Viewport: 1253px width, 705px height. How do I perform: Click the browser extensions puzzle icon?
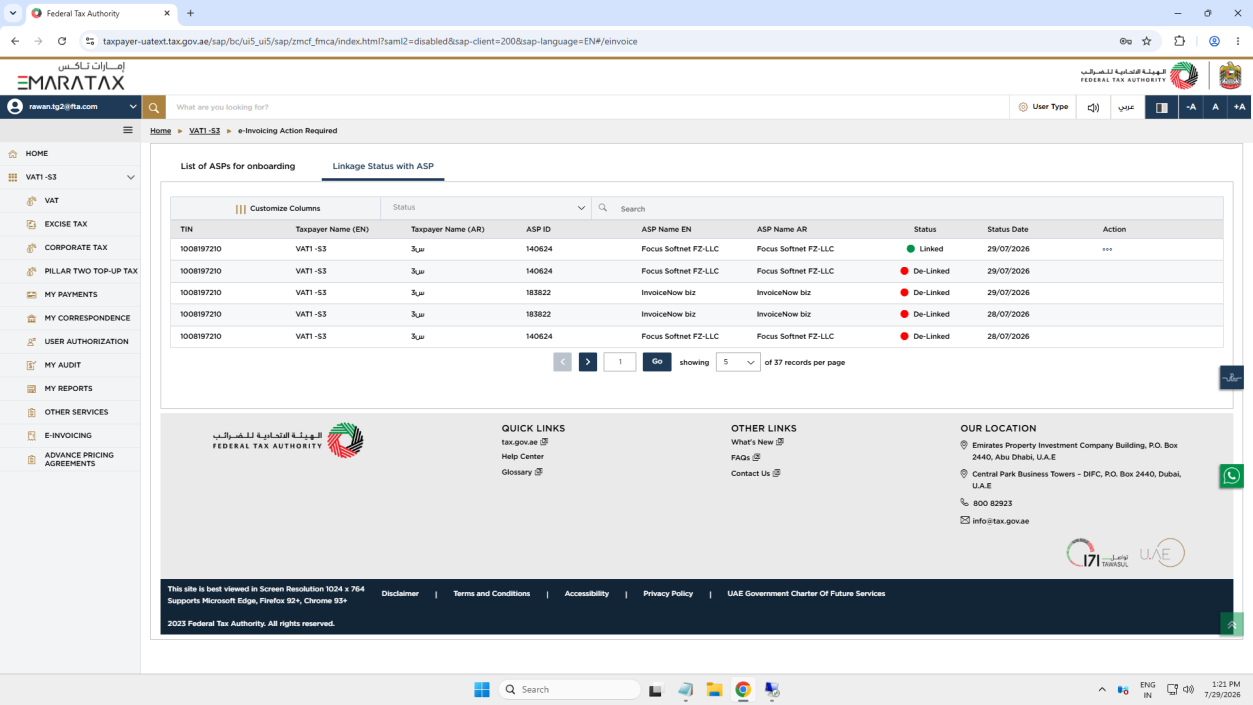[x=1179, y=41]
